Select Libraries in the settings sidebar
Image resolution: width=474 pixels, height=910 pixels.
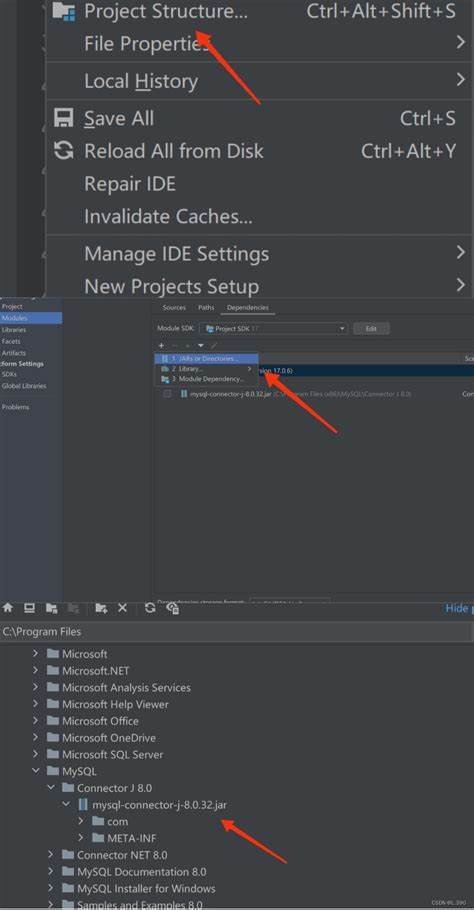(x=14, y=330)
